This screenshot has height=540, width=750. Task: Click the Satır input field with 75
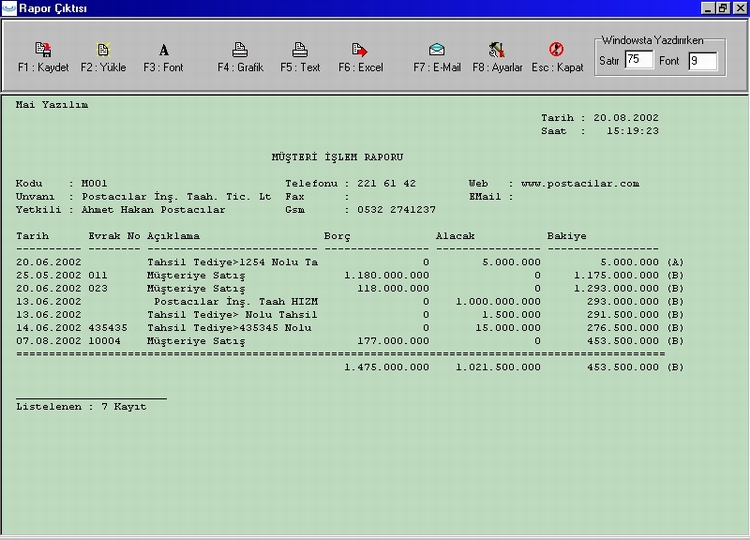click(x=639, y=60)
